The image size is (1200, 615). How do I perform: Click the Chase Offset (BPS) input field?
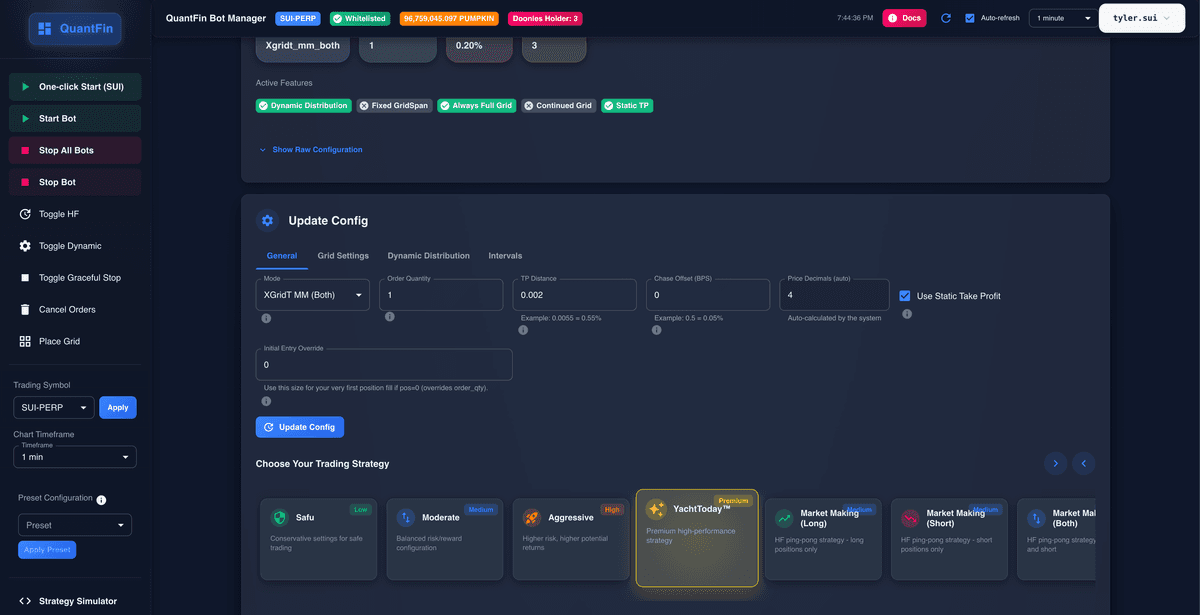pos(708,295)
